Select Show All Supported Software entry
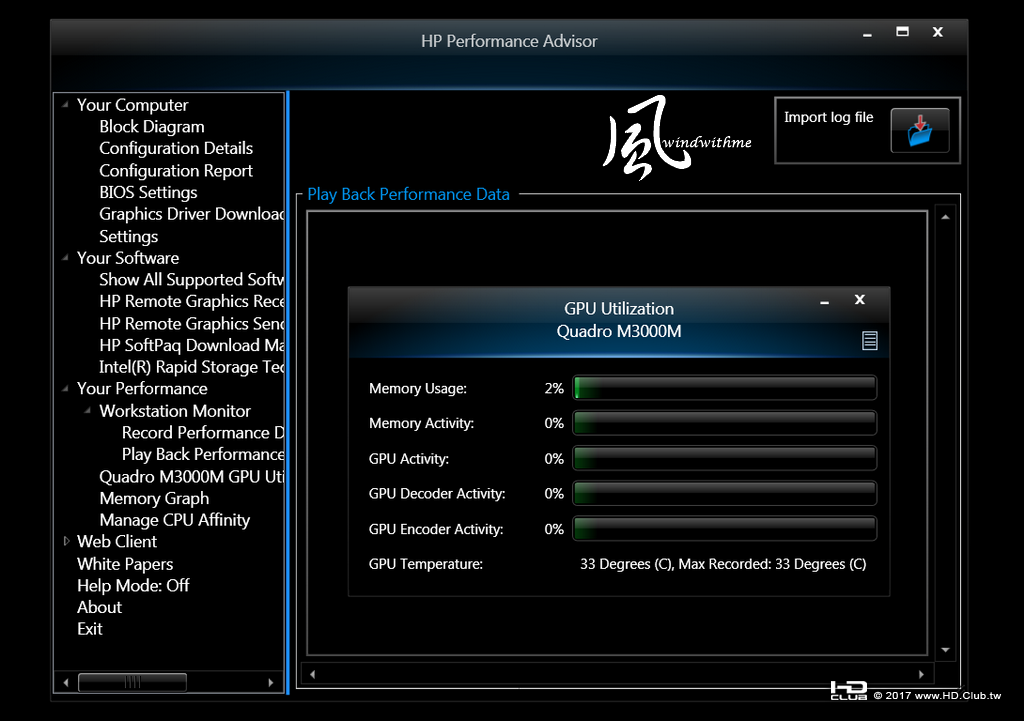1024x721 pixels. [x=191, y=280]
